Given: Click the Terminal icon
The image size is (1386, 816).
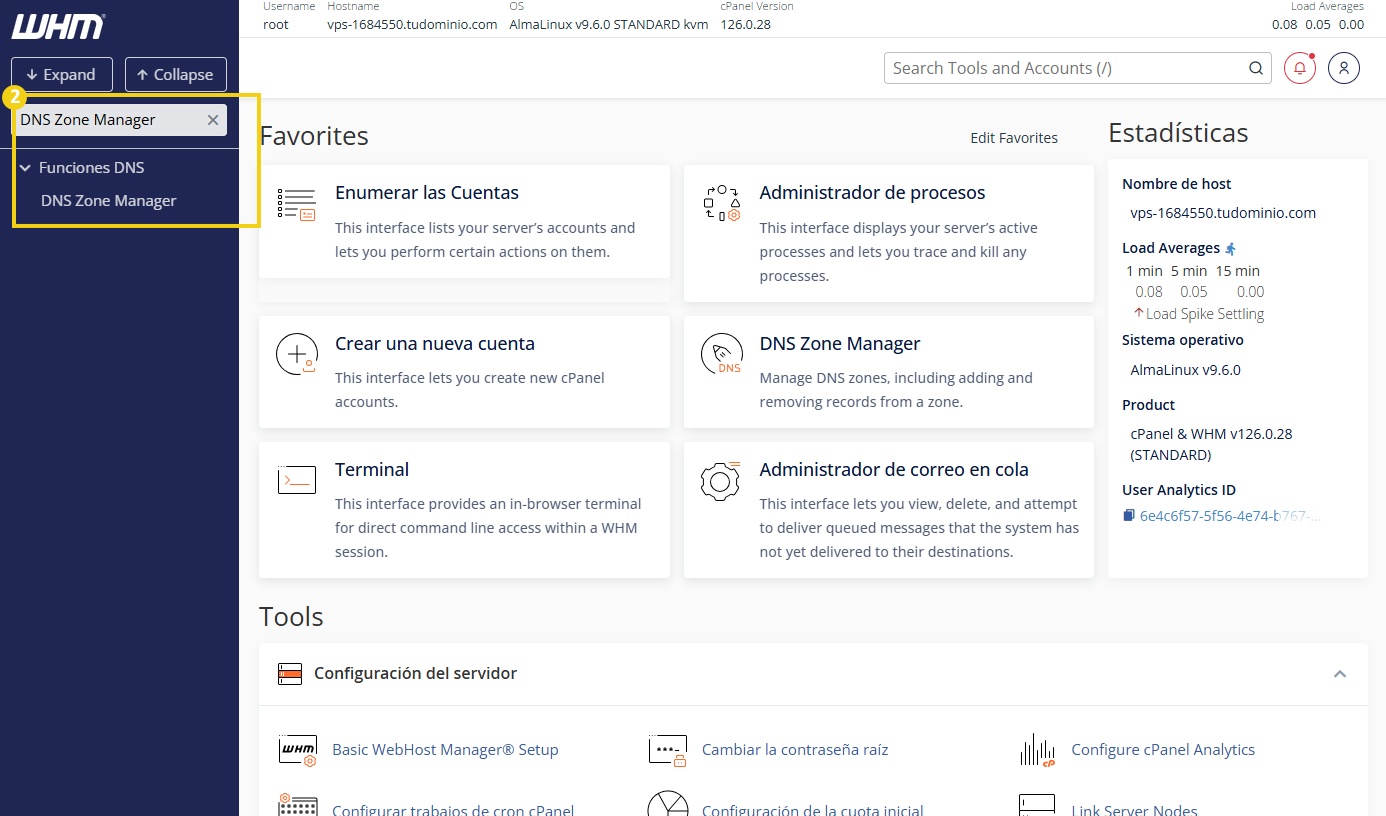Looking at the screenshot, I should [297, 480].
